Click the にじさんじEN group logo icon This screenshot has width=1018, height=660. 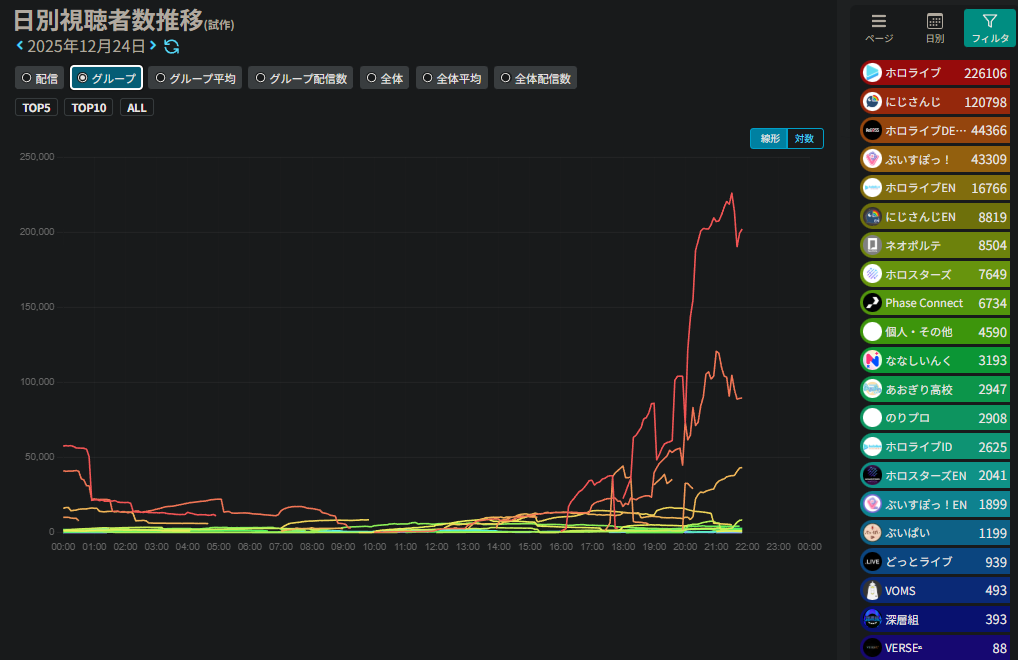[872, 217]
